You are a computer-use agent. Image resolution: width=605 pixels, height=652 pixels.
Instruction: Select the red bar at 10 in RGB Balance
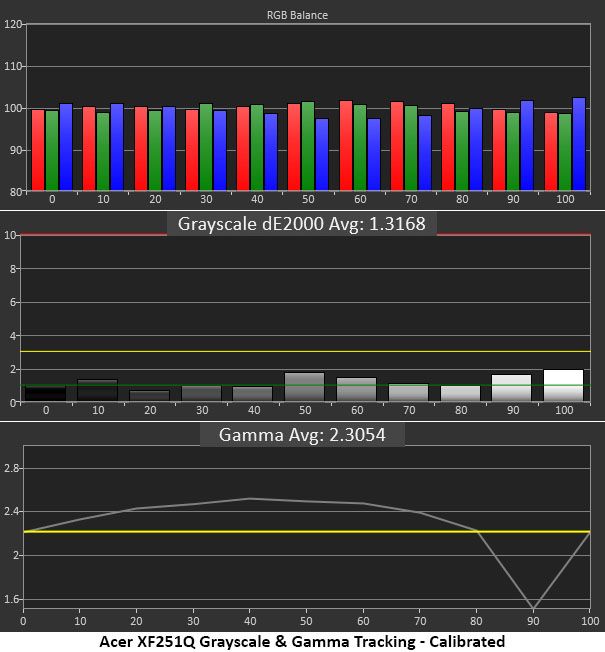pos(89,148)
